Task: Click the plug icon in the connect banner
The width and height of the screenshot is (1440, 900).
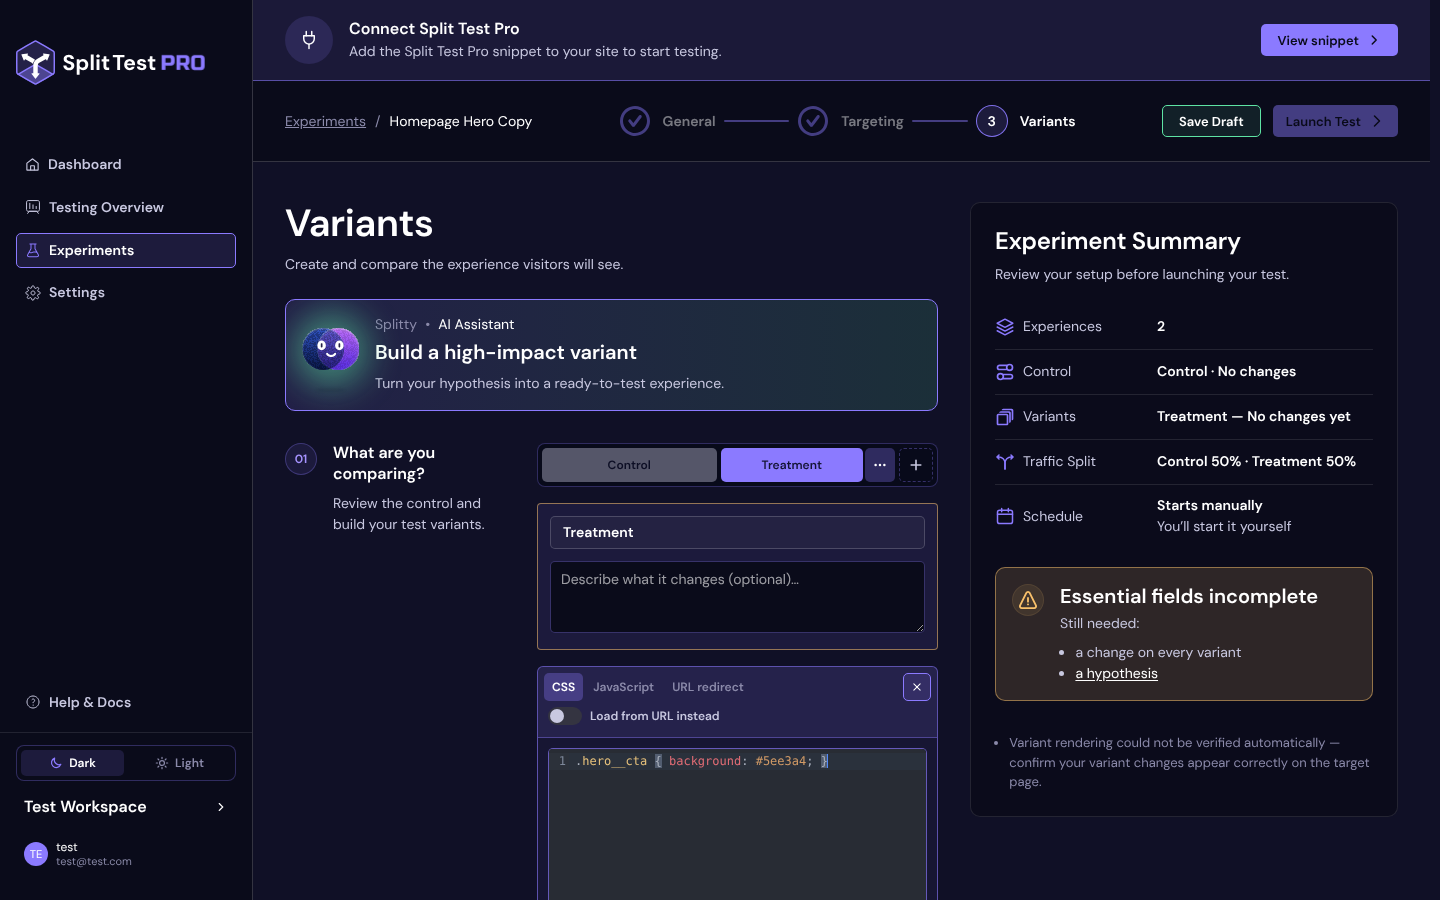Action: tap(309, 40)
